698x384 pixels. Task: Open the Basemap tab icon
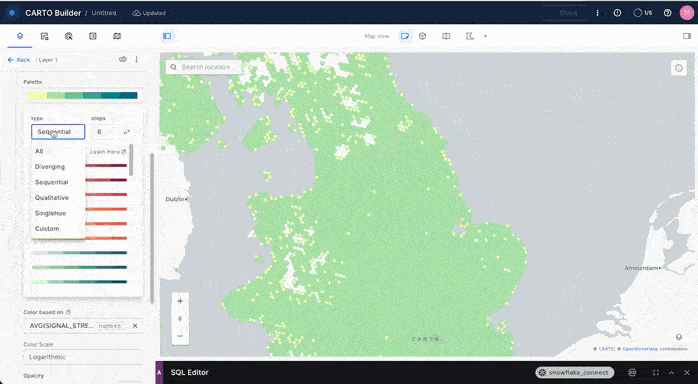pyautogui.click(x=117, y=36)
